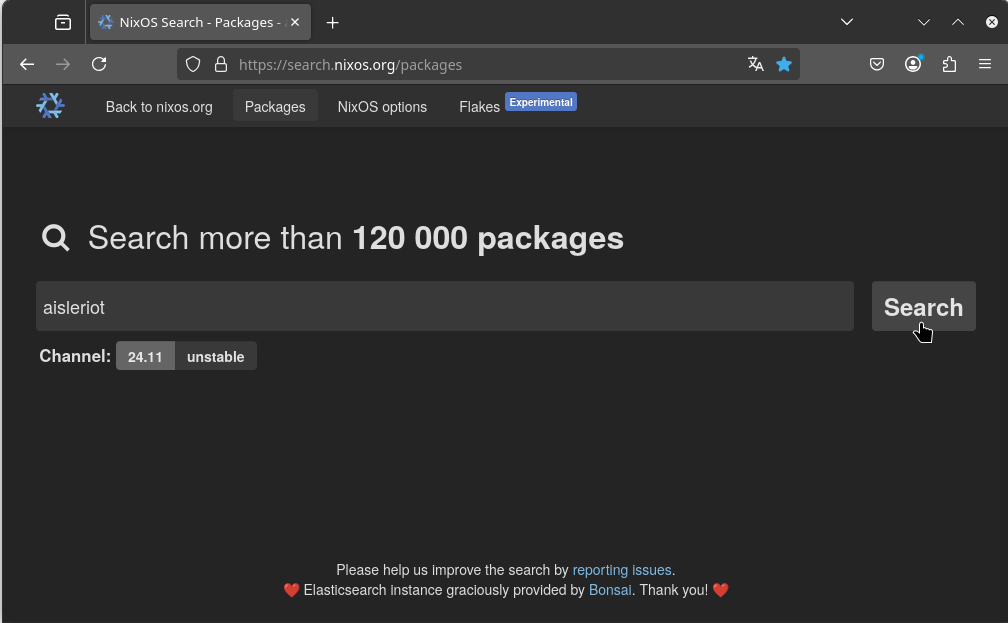
Task: Expand the list all tabs dropdown
Action: point(847,22)
